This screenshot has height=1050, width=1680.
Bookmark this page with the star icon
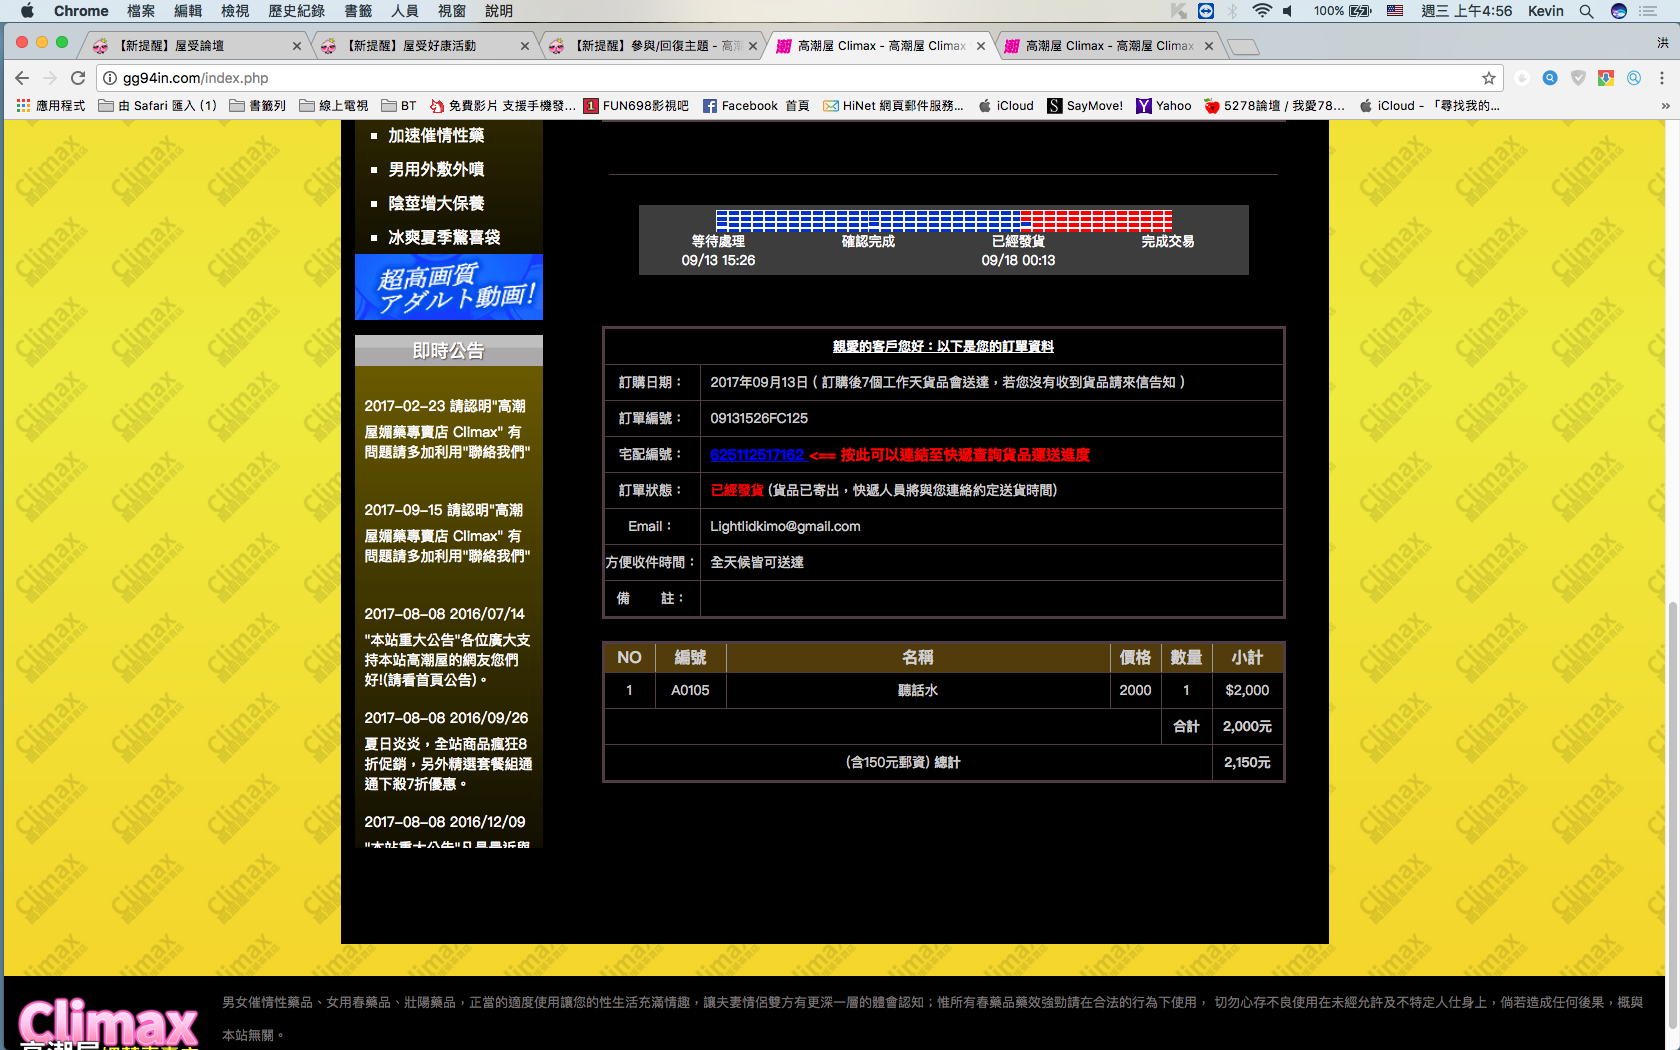pyautogui.click(x=1489, y=78)
